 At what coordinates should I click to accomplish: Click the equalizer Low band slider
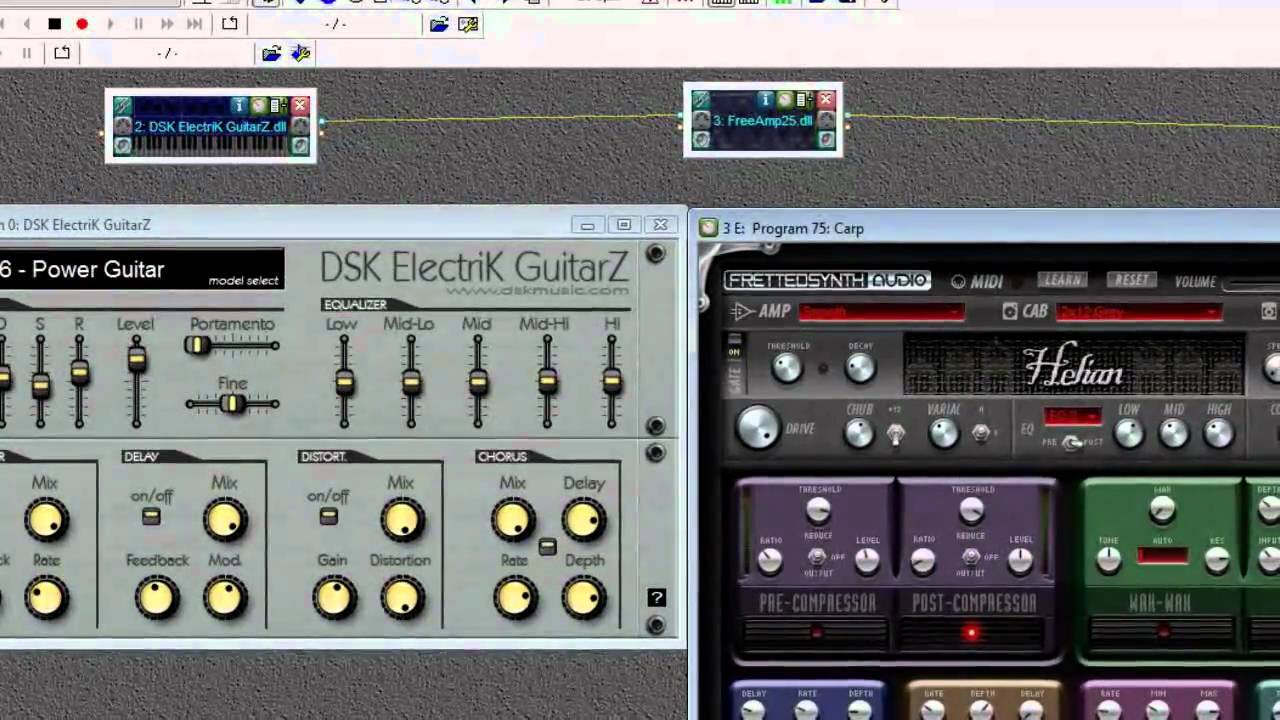[x=344, y=382]
